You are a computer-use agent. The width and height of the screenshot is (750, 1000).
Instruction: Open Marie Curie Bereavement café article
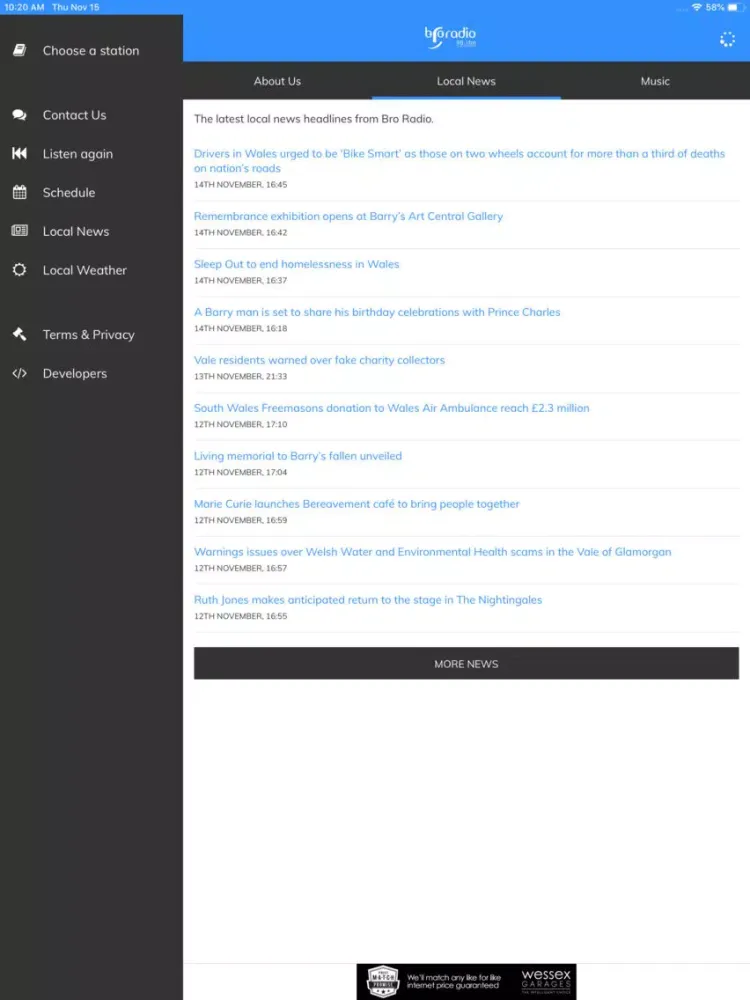357,504
